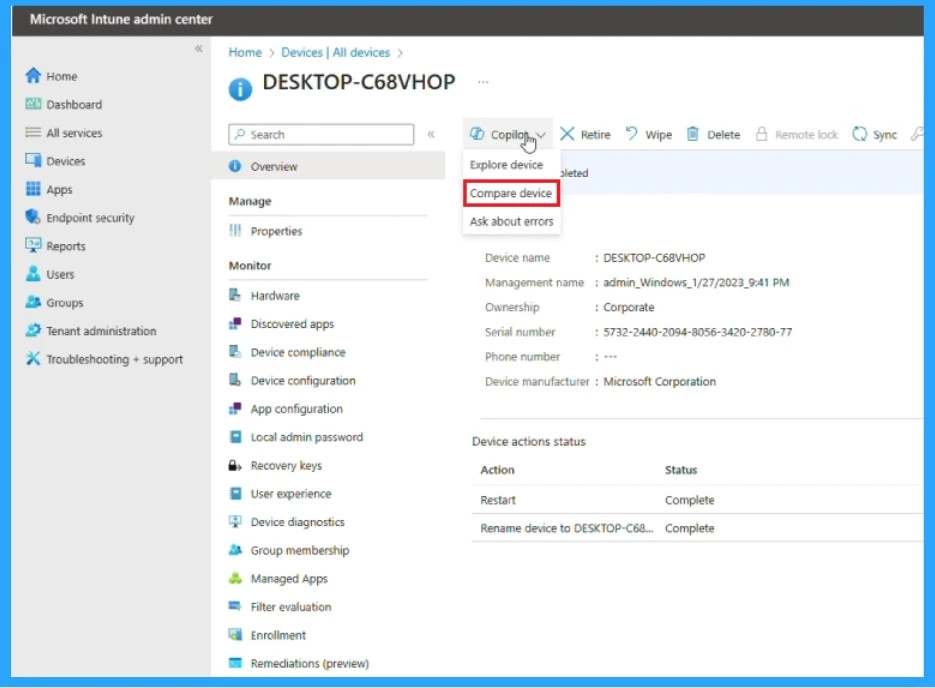
Task: Open Device diagnostics in Monitor list
Action: tap(298, 522)
